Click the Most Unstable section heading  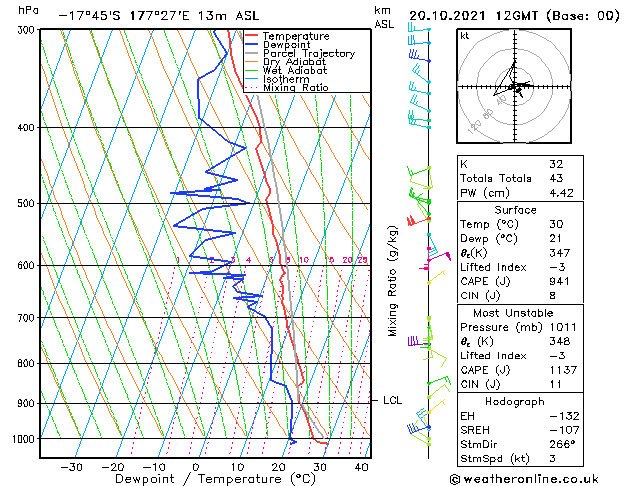point(513,313)
